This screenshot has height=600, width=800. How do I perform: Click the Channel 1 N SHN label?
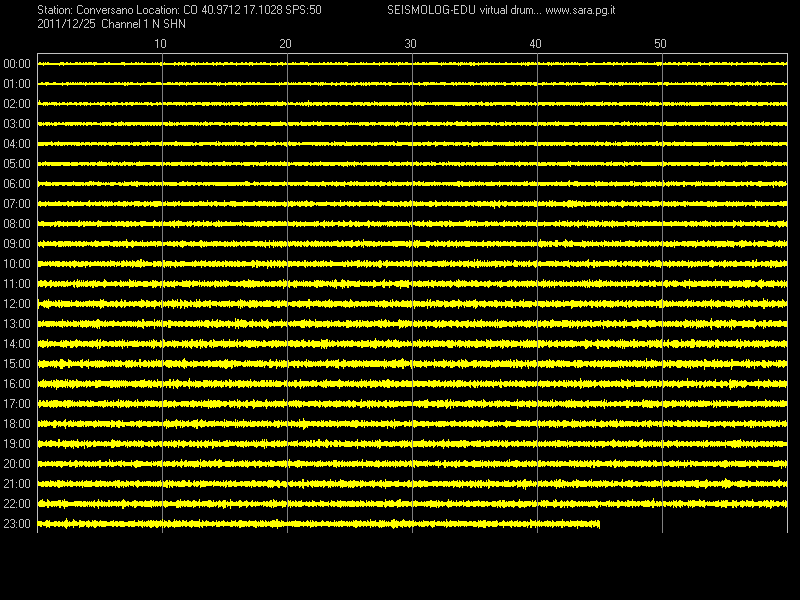143,24
